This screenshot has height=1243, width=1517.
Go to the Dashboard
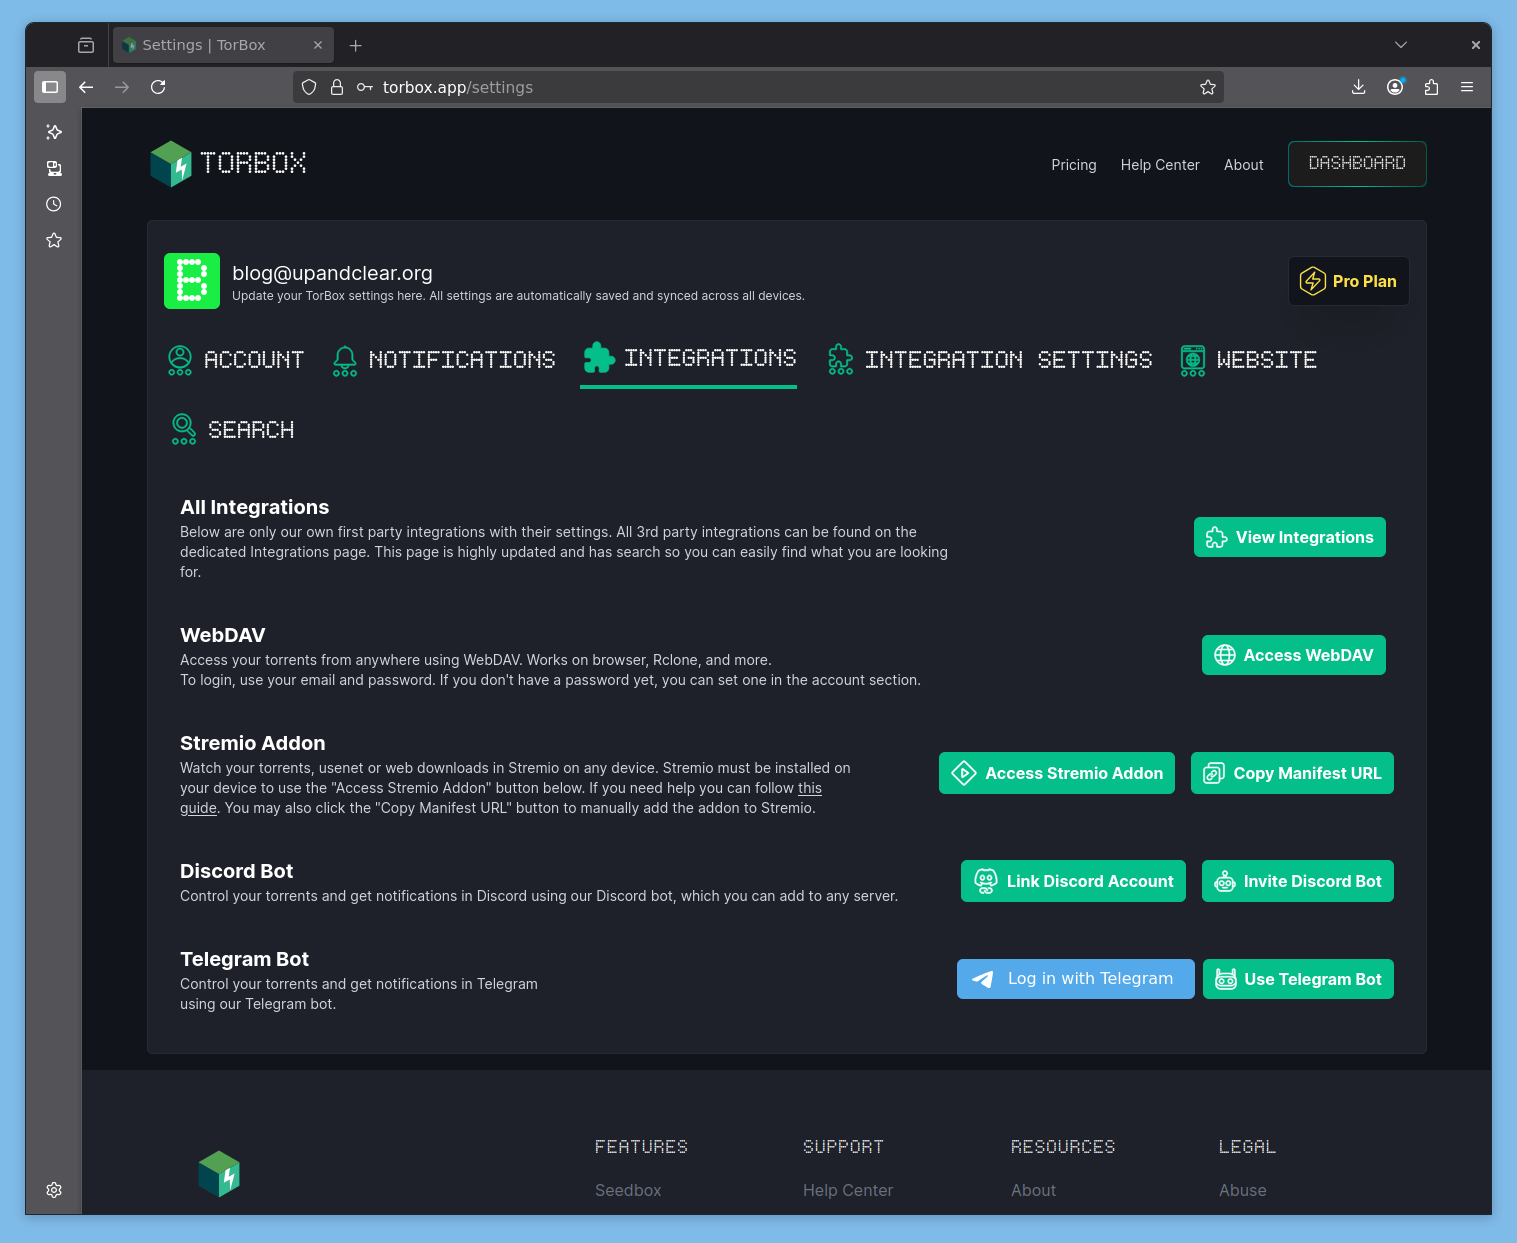click(1357, 164)
